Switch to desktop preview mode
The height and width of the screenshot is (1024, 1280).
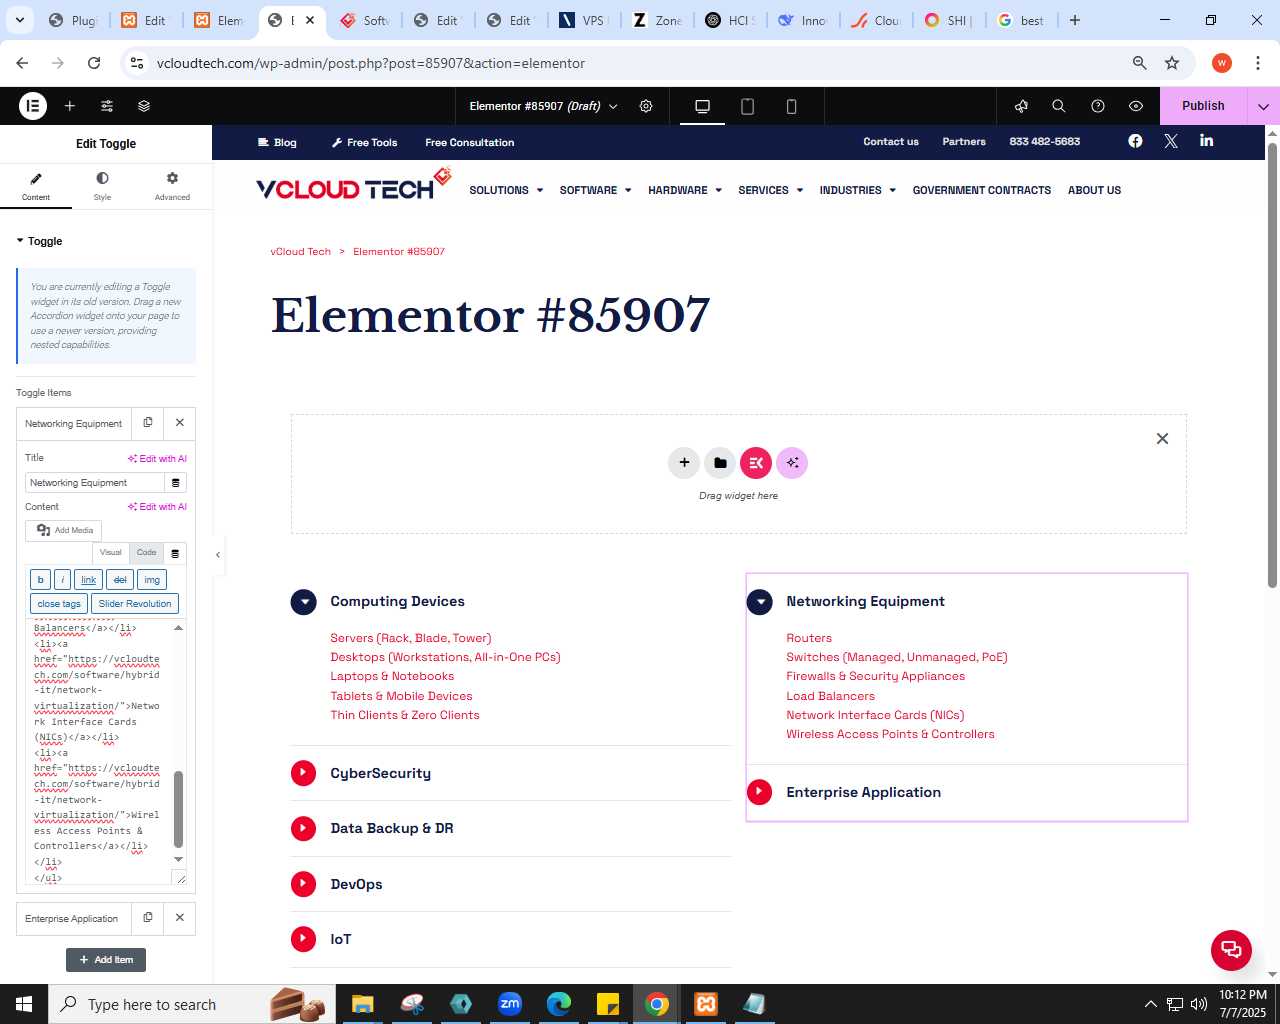(x=702, y=106)
